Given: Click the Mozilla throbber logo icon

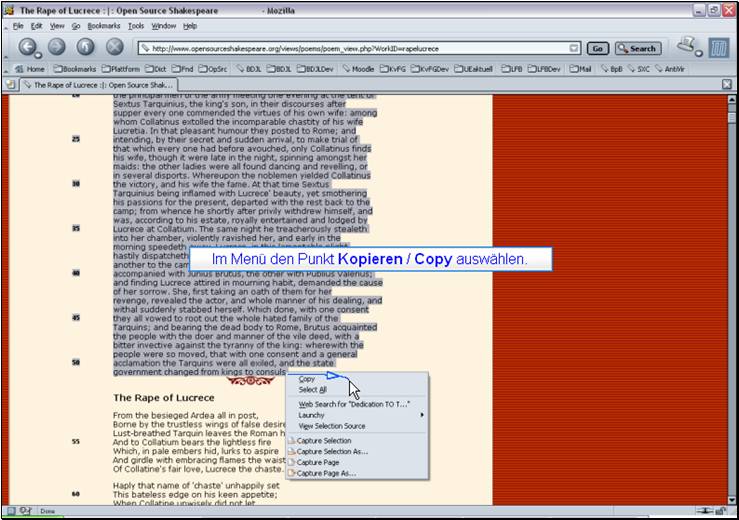Looking at the screenshot, I should click(x=717, y=47).
